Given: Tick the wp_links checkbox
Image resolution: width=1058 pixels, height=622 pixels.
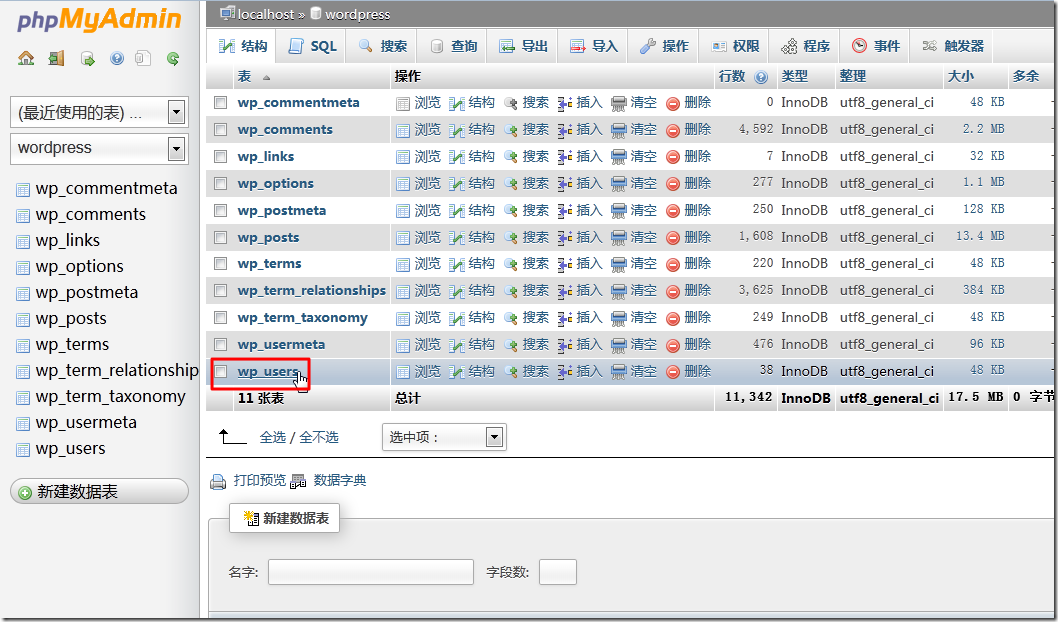Looking at the screenshot, I should [x=221, y=157].
